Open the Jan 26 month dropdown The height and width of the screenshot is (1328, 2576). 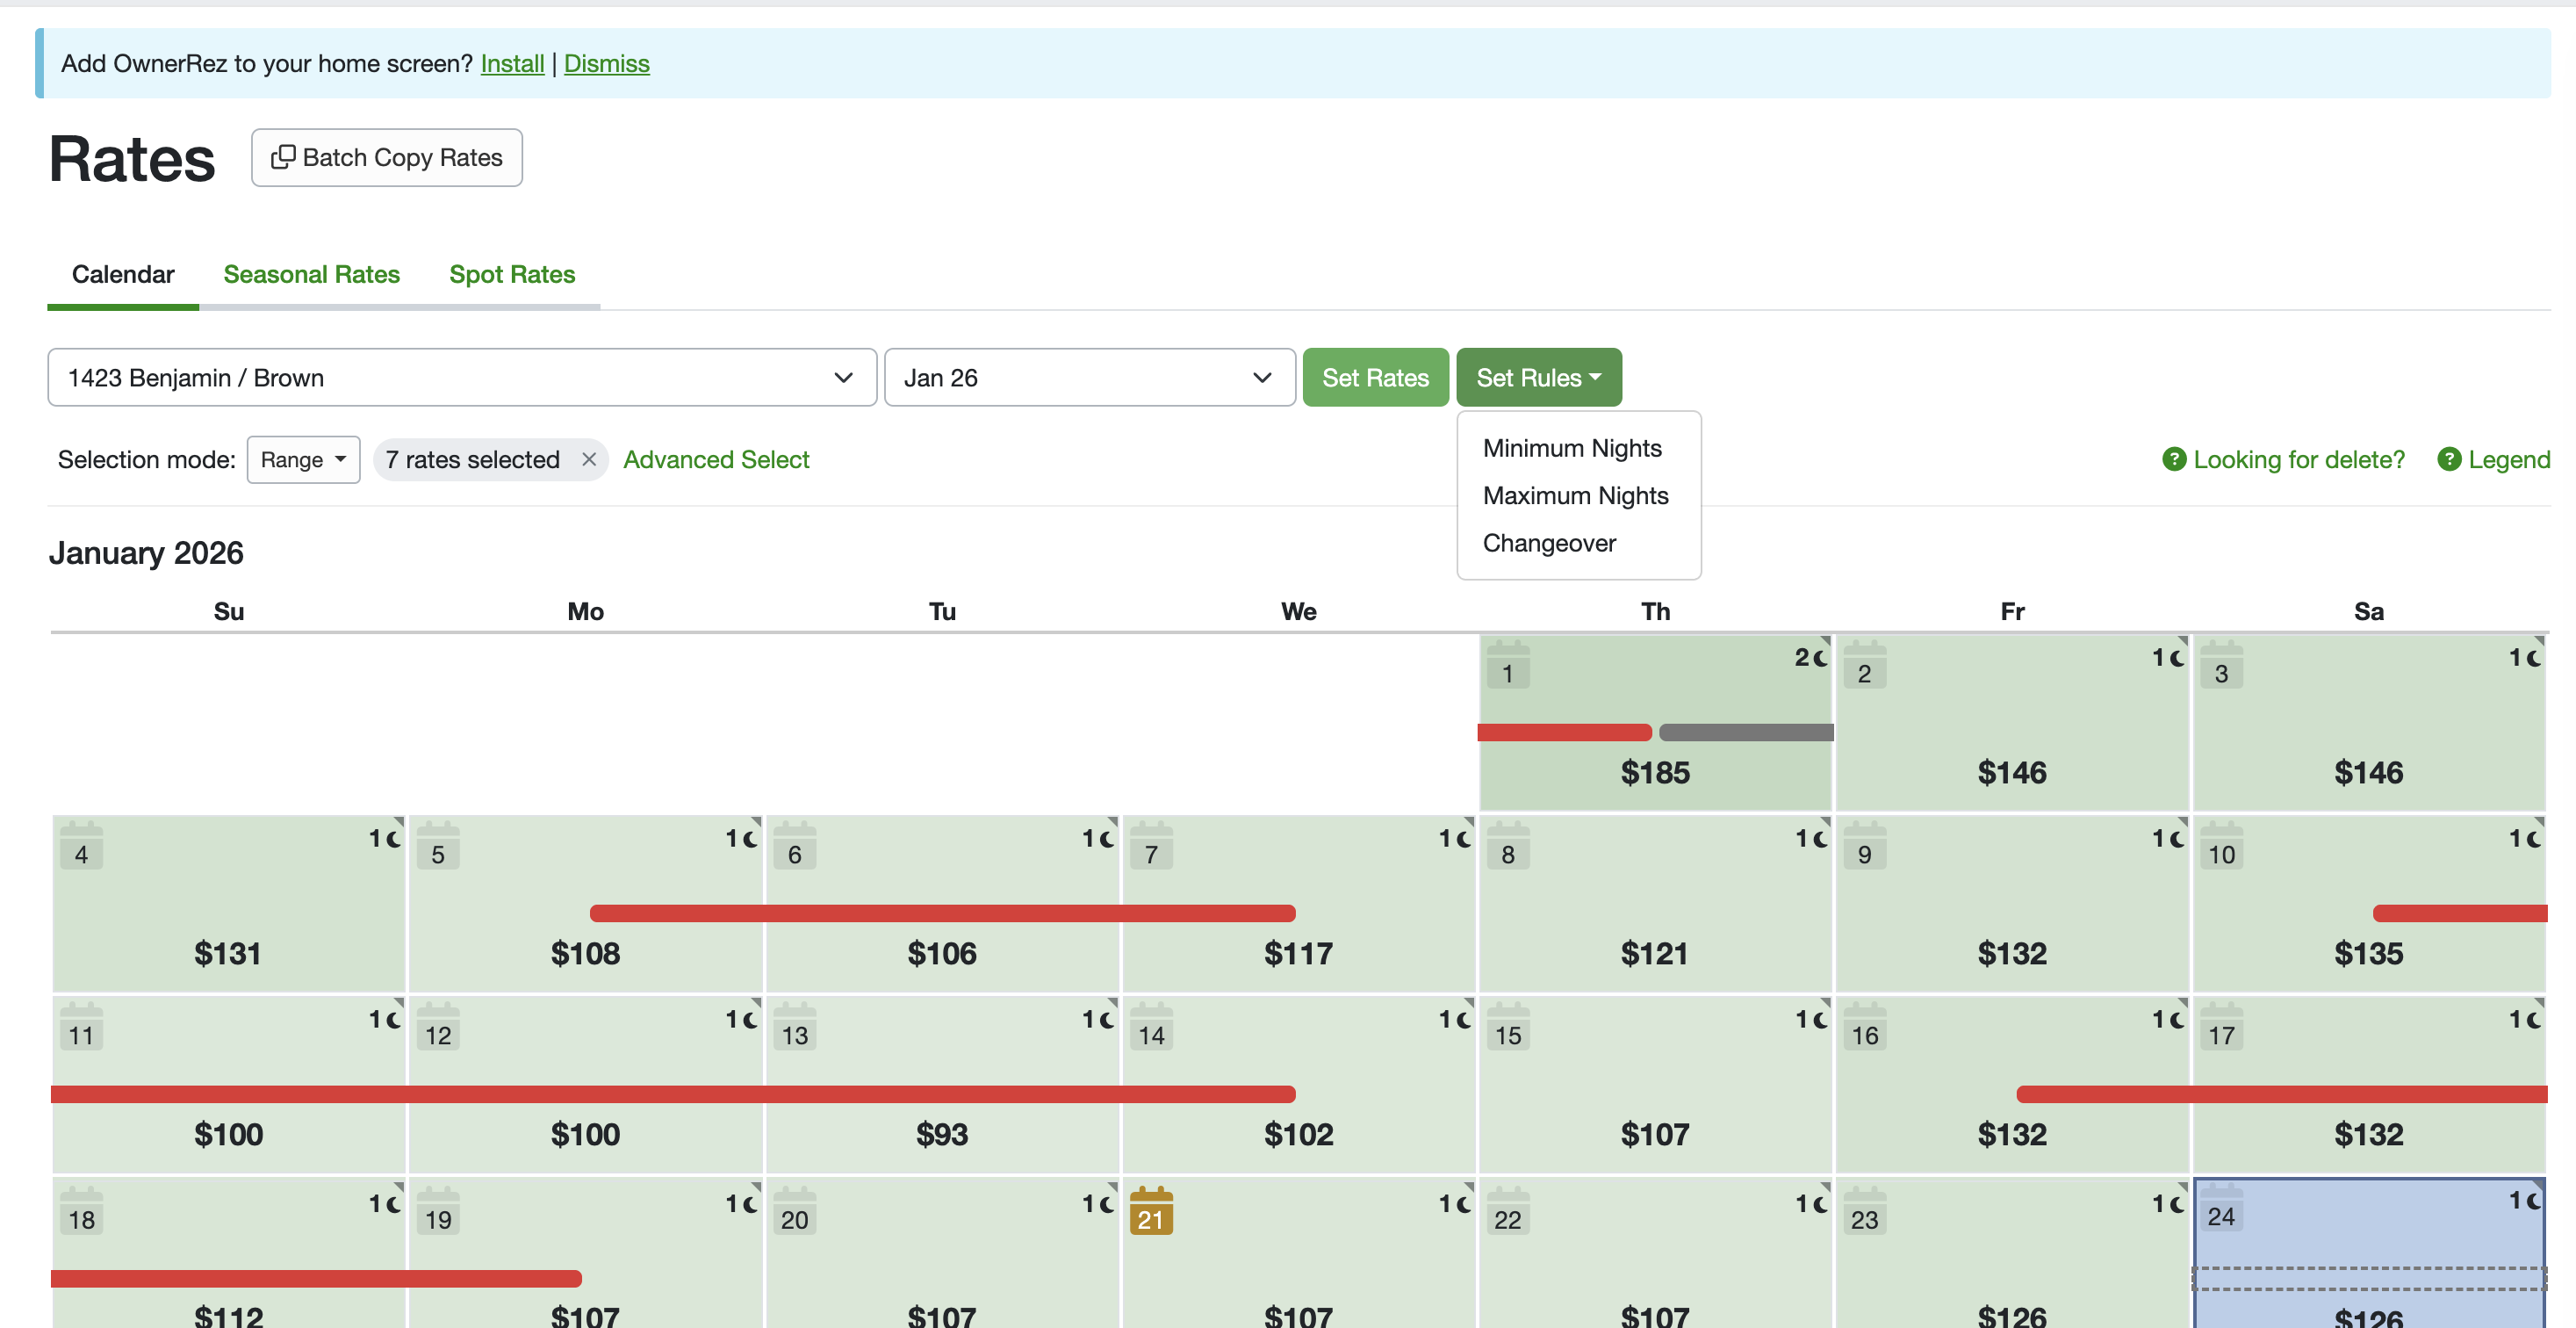[x=1089, y=377]
